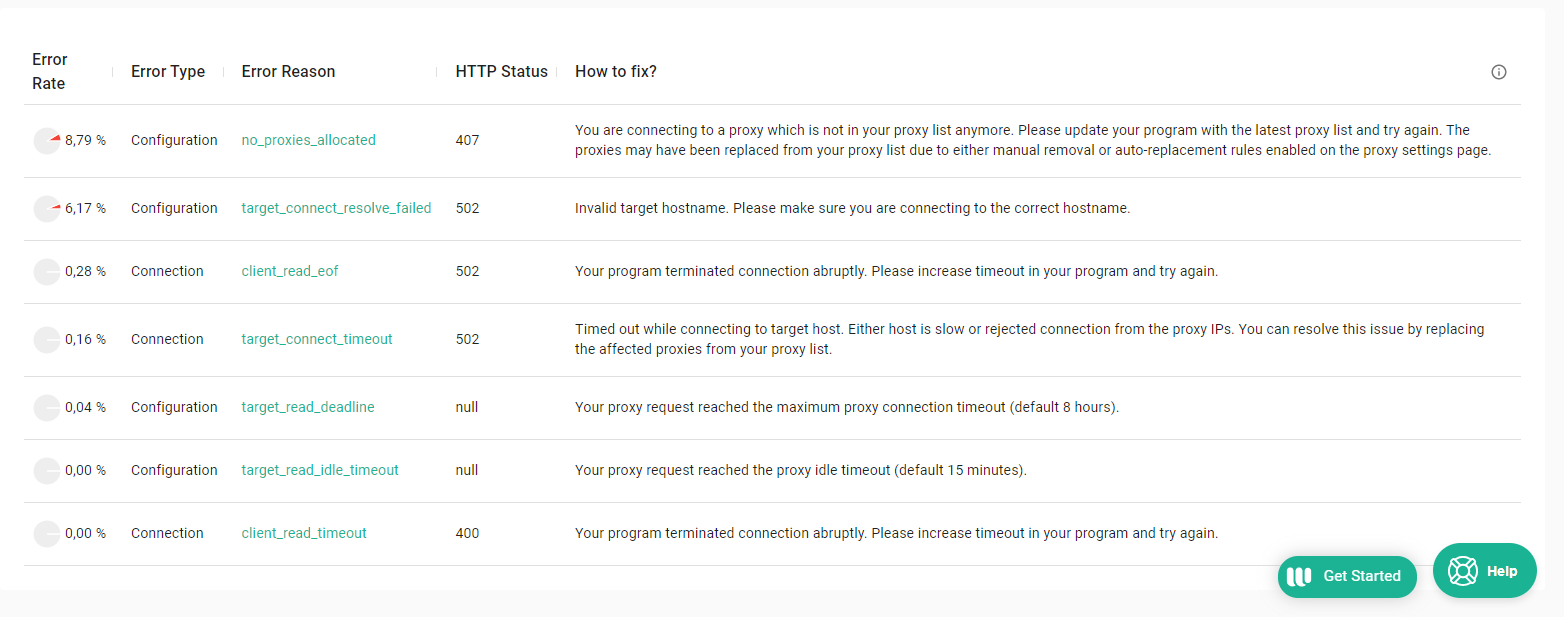Open the target_connect_resolve_failed link
1564x617 pixels.
point(336,209)
